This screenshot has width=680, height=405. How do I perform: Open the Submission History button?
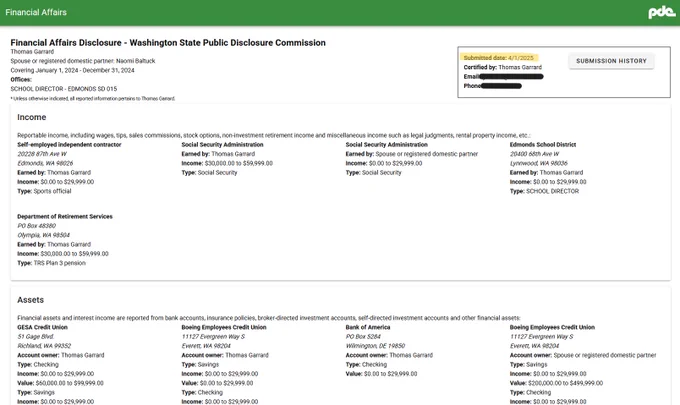[x=611, y=61]
